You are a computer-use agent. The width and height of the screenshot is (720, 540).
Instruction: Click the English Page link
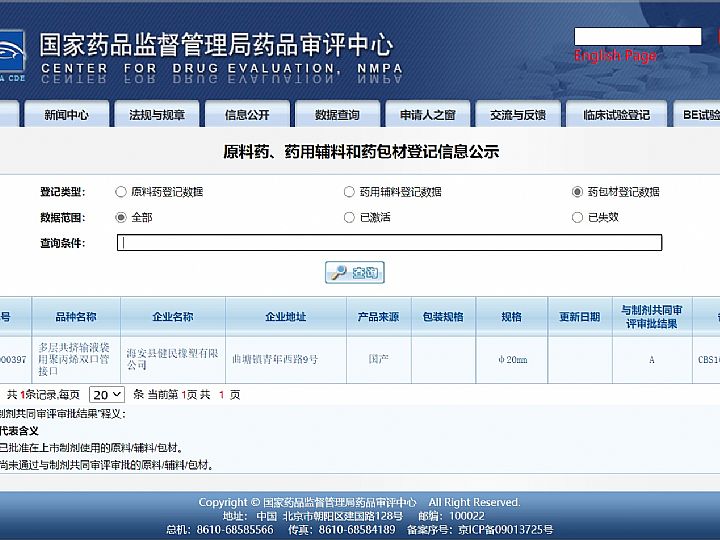coord(615,56)
